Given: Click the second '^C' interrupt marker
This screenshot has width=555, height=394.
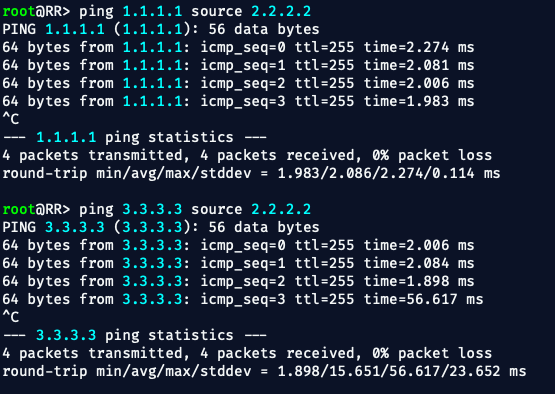Looking at the screenshot, I should click(x=11, y=317).
